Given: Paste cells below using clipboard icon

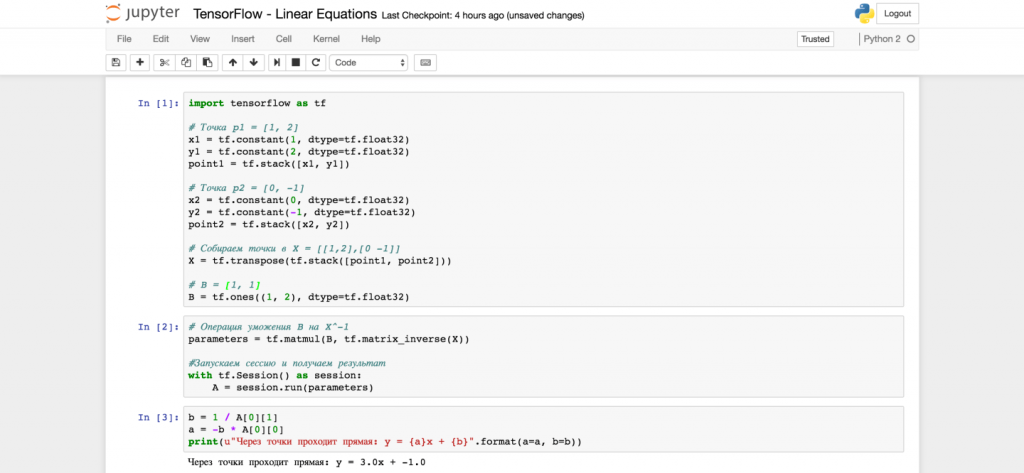Looking at the screenshot, I should tap(207, 62).
